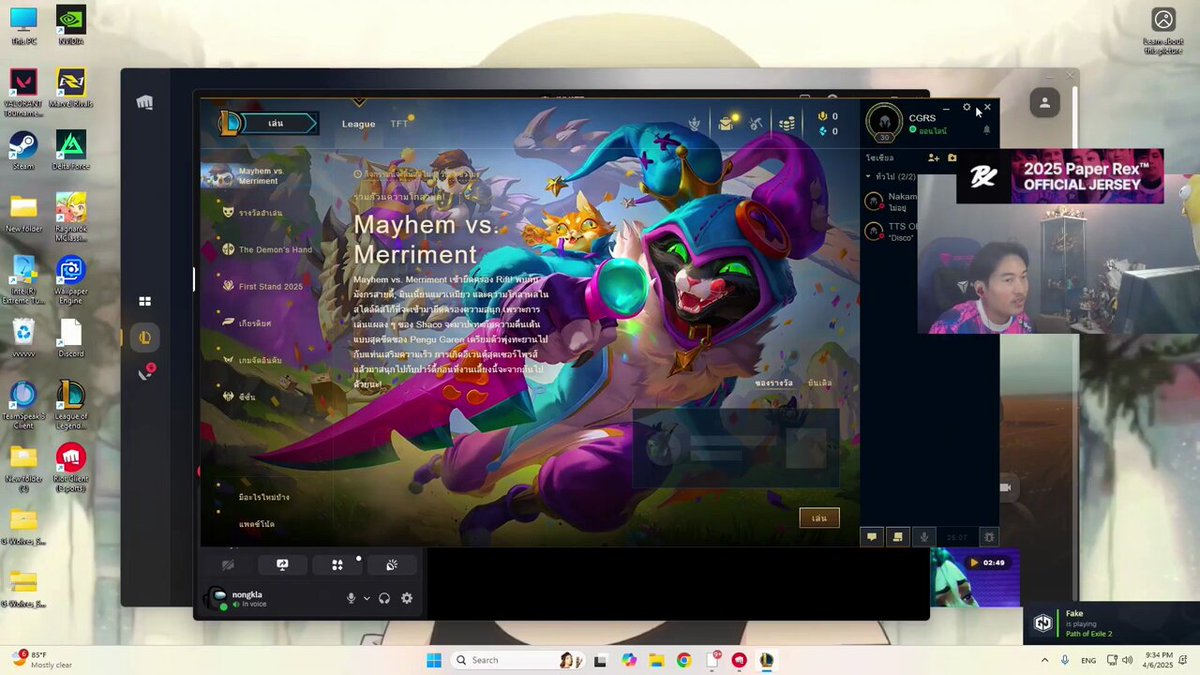The height and width of the screenshot is (675, 1200).
Task: Open Steam desktop shortcut
Action: pos(23,151)
